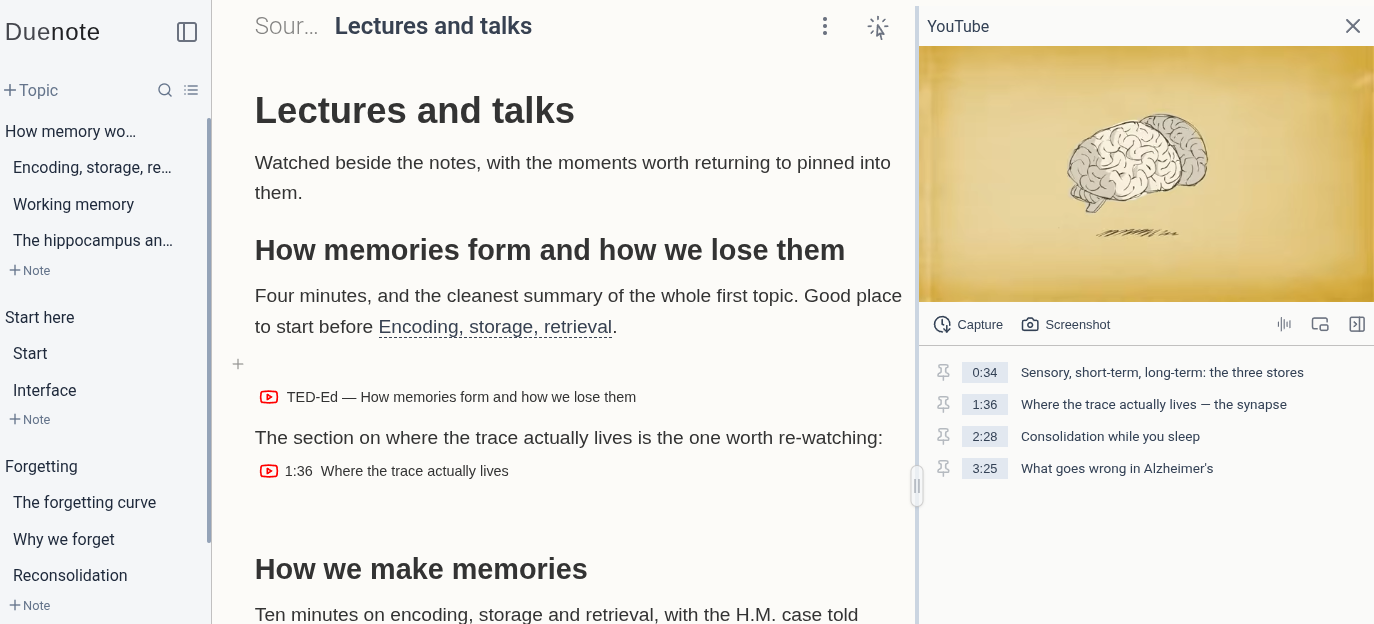Click the sidebar vertical scrollbar

tap(209, 330)
